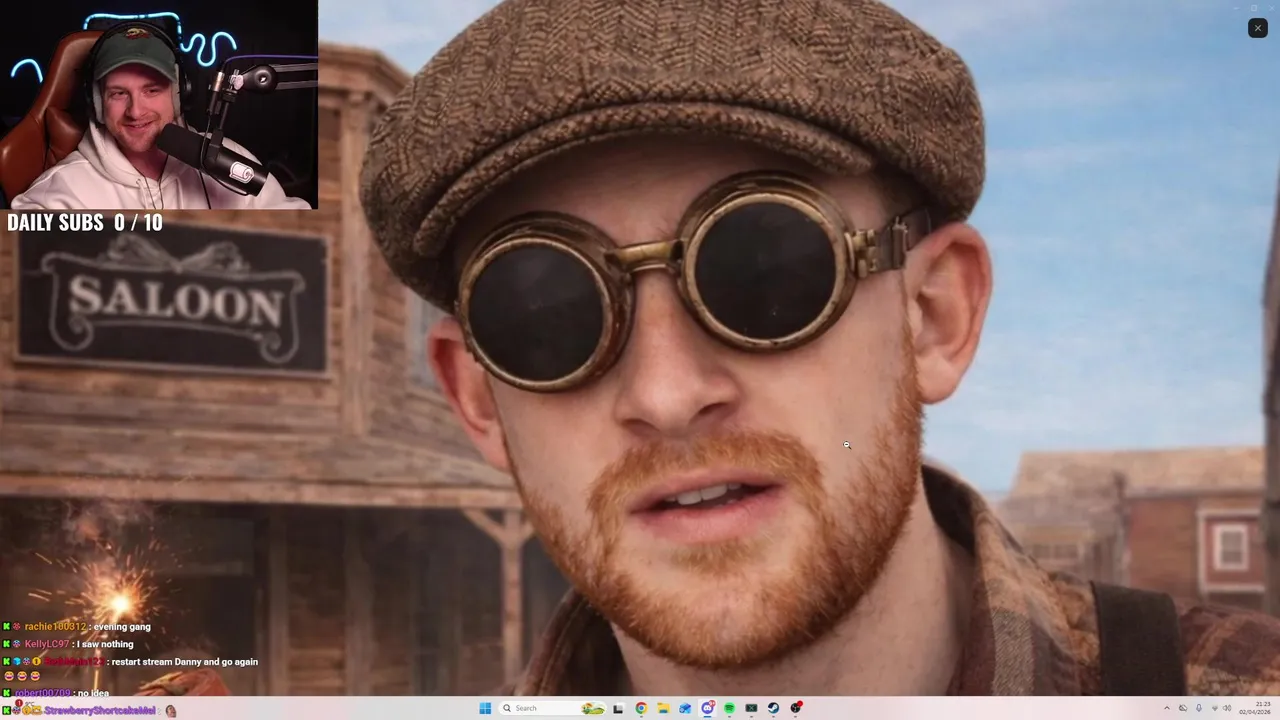1280x720 pixels.
Task: Open the red-badge recording app icon
Action: 796,708
